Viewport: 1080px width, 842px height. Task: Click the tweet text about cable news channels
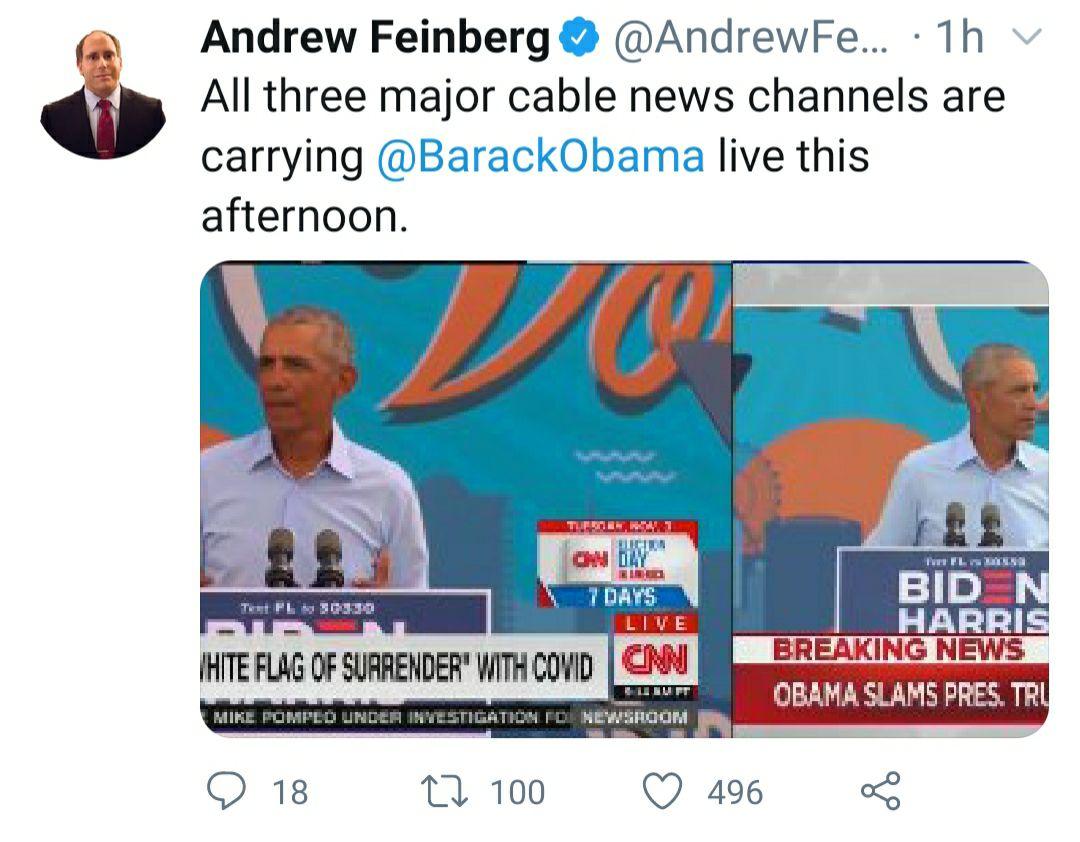click(600, 127)
